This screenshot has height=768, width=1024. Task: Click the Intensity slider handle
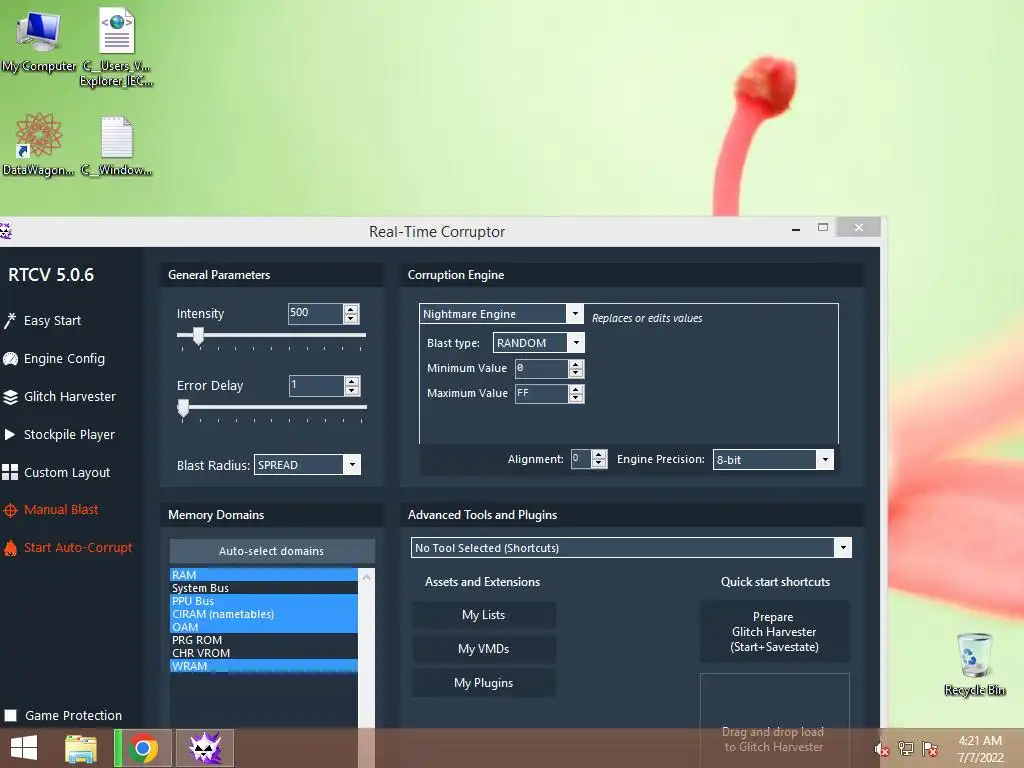[198, 336]
